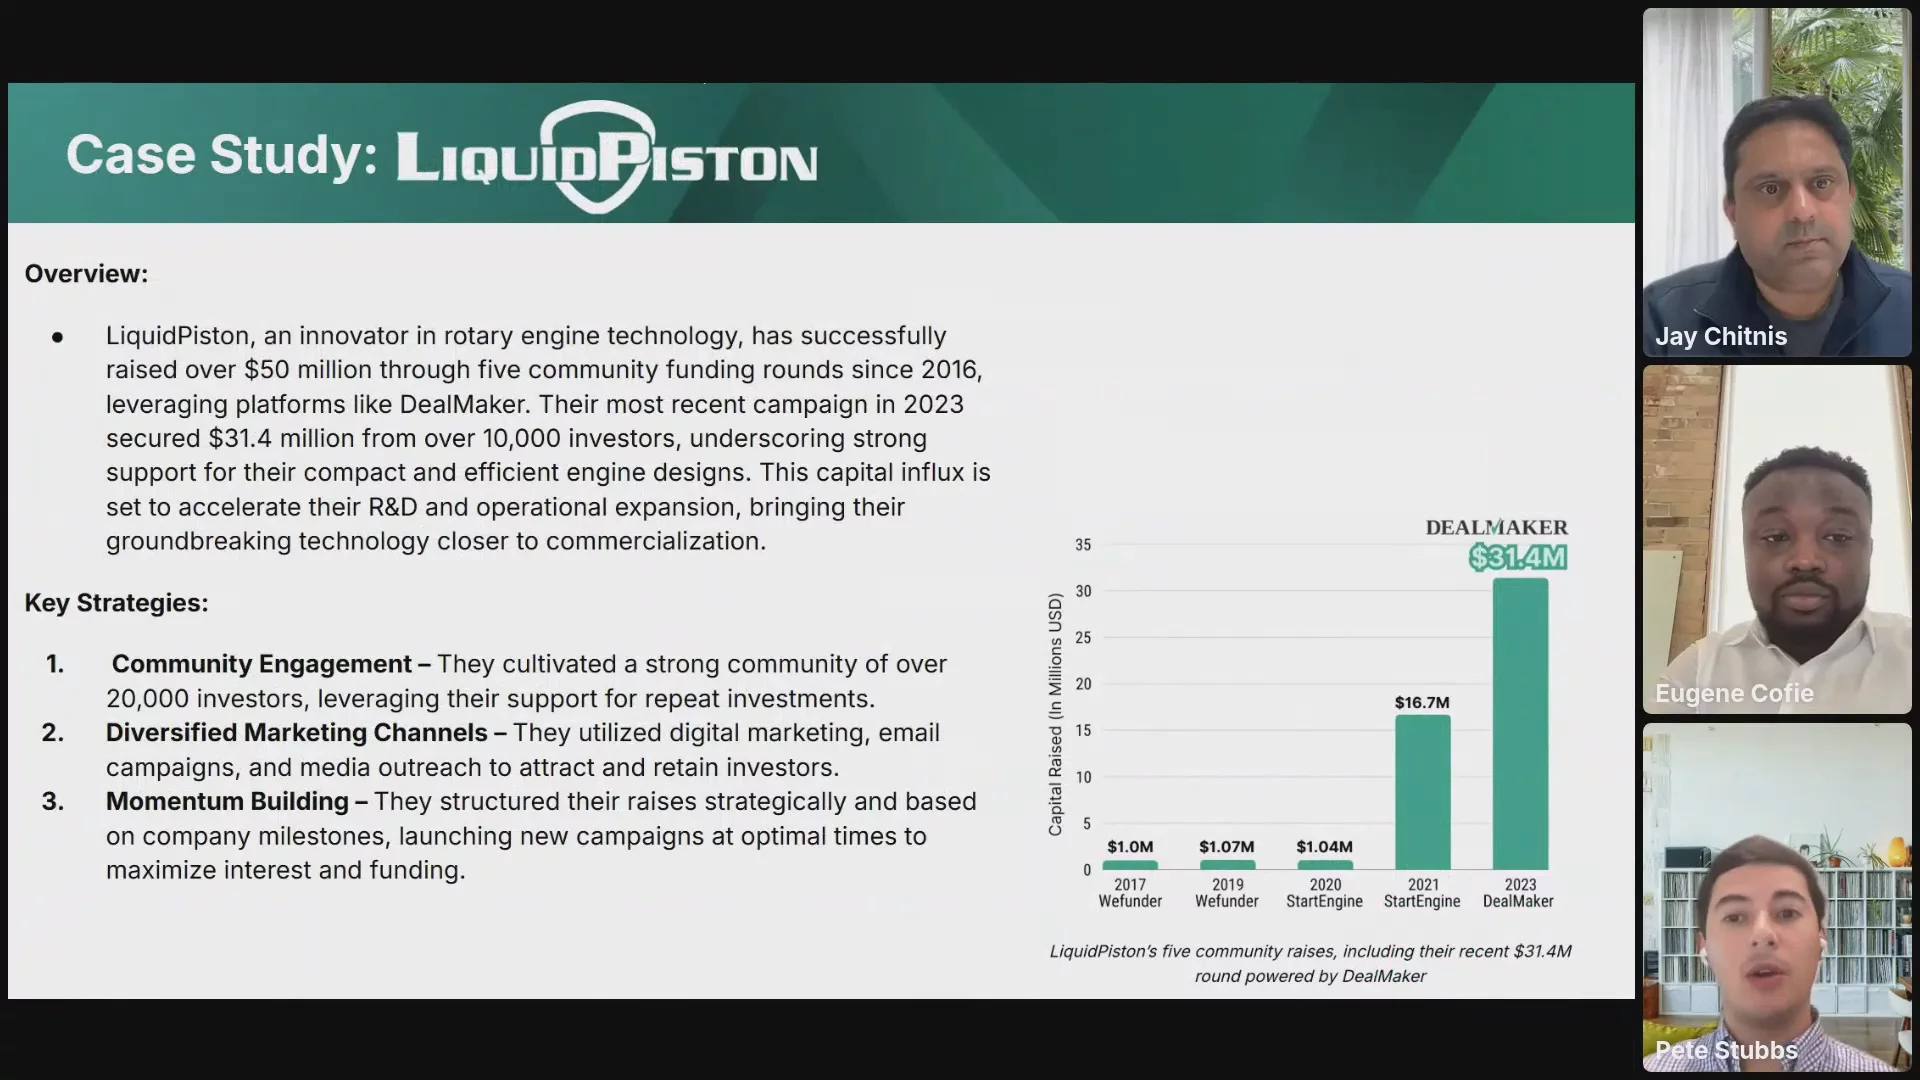Click the 'Key Strategies:' heading
The image size is (1920, 1080).
coord(116,603)
